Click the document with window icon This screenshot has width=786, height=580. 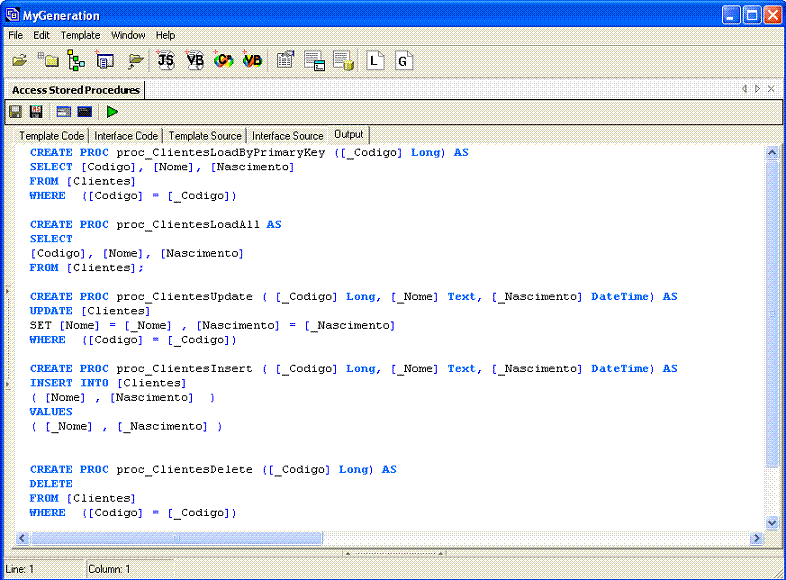click(315, 61)
